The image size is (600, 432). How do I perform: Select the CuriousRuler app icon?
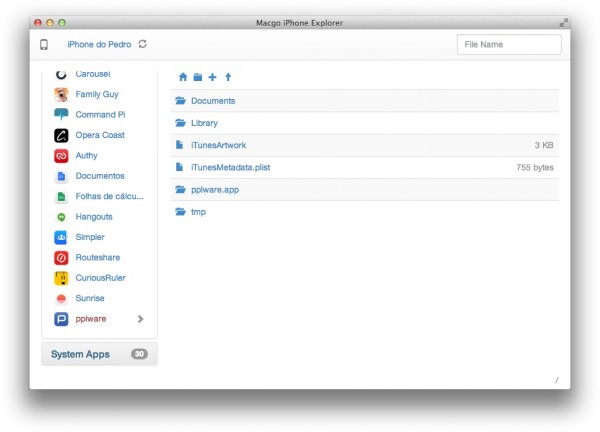tap(61, 278)
